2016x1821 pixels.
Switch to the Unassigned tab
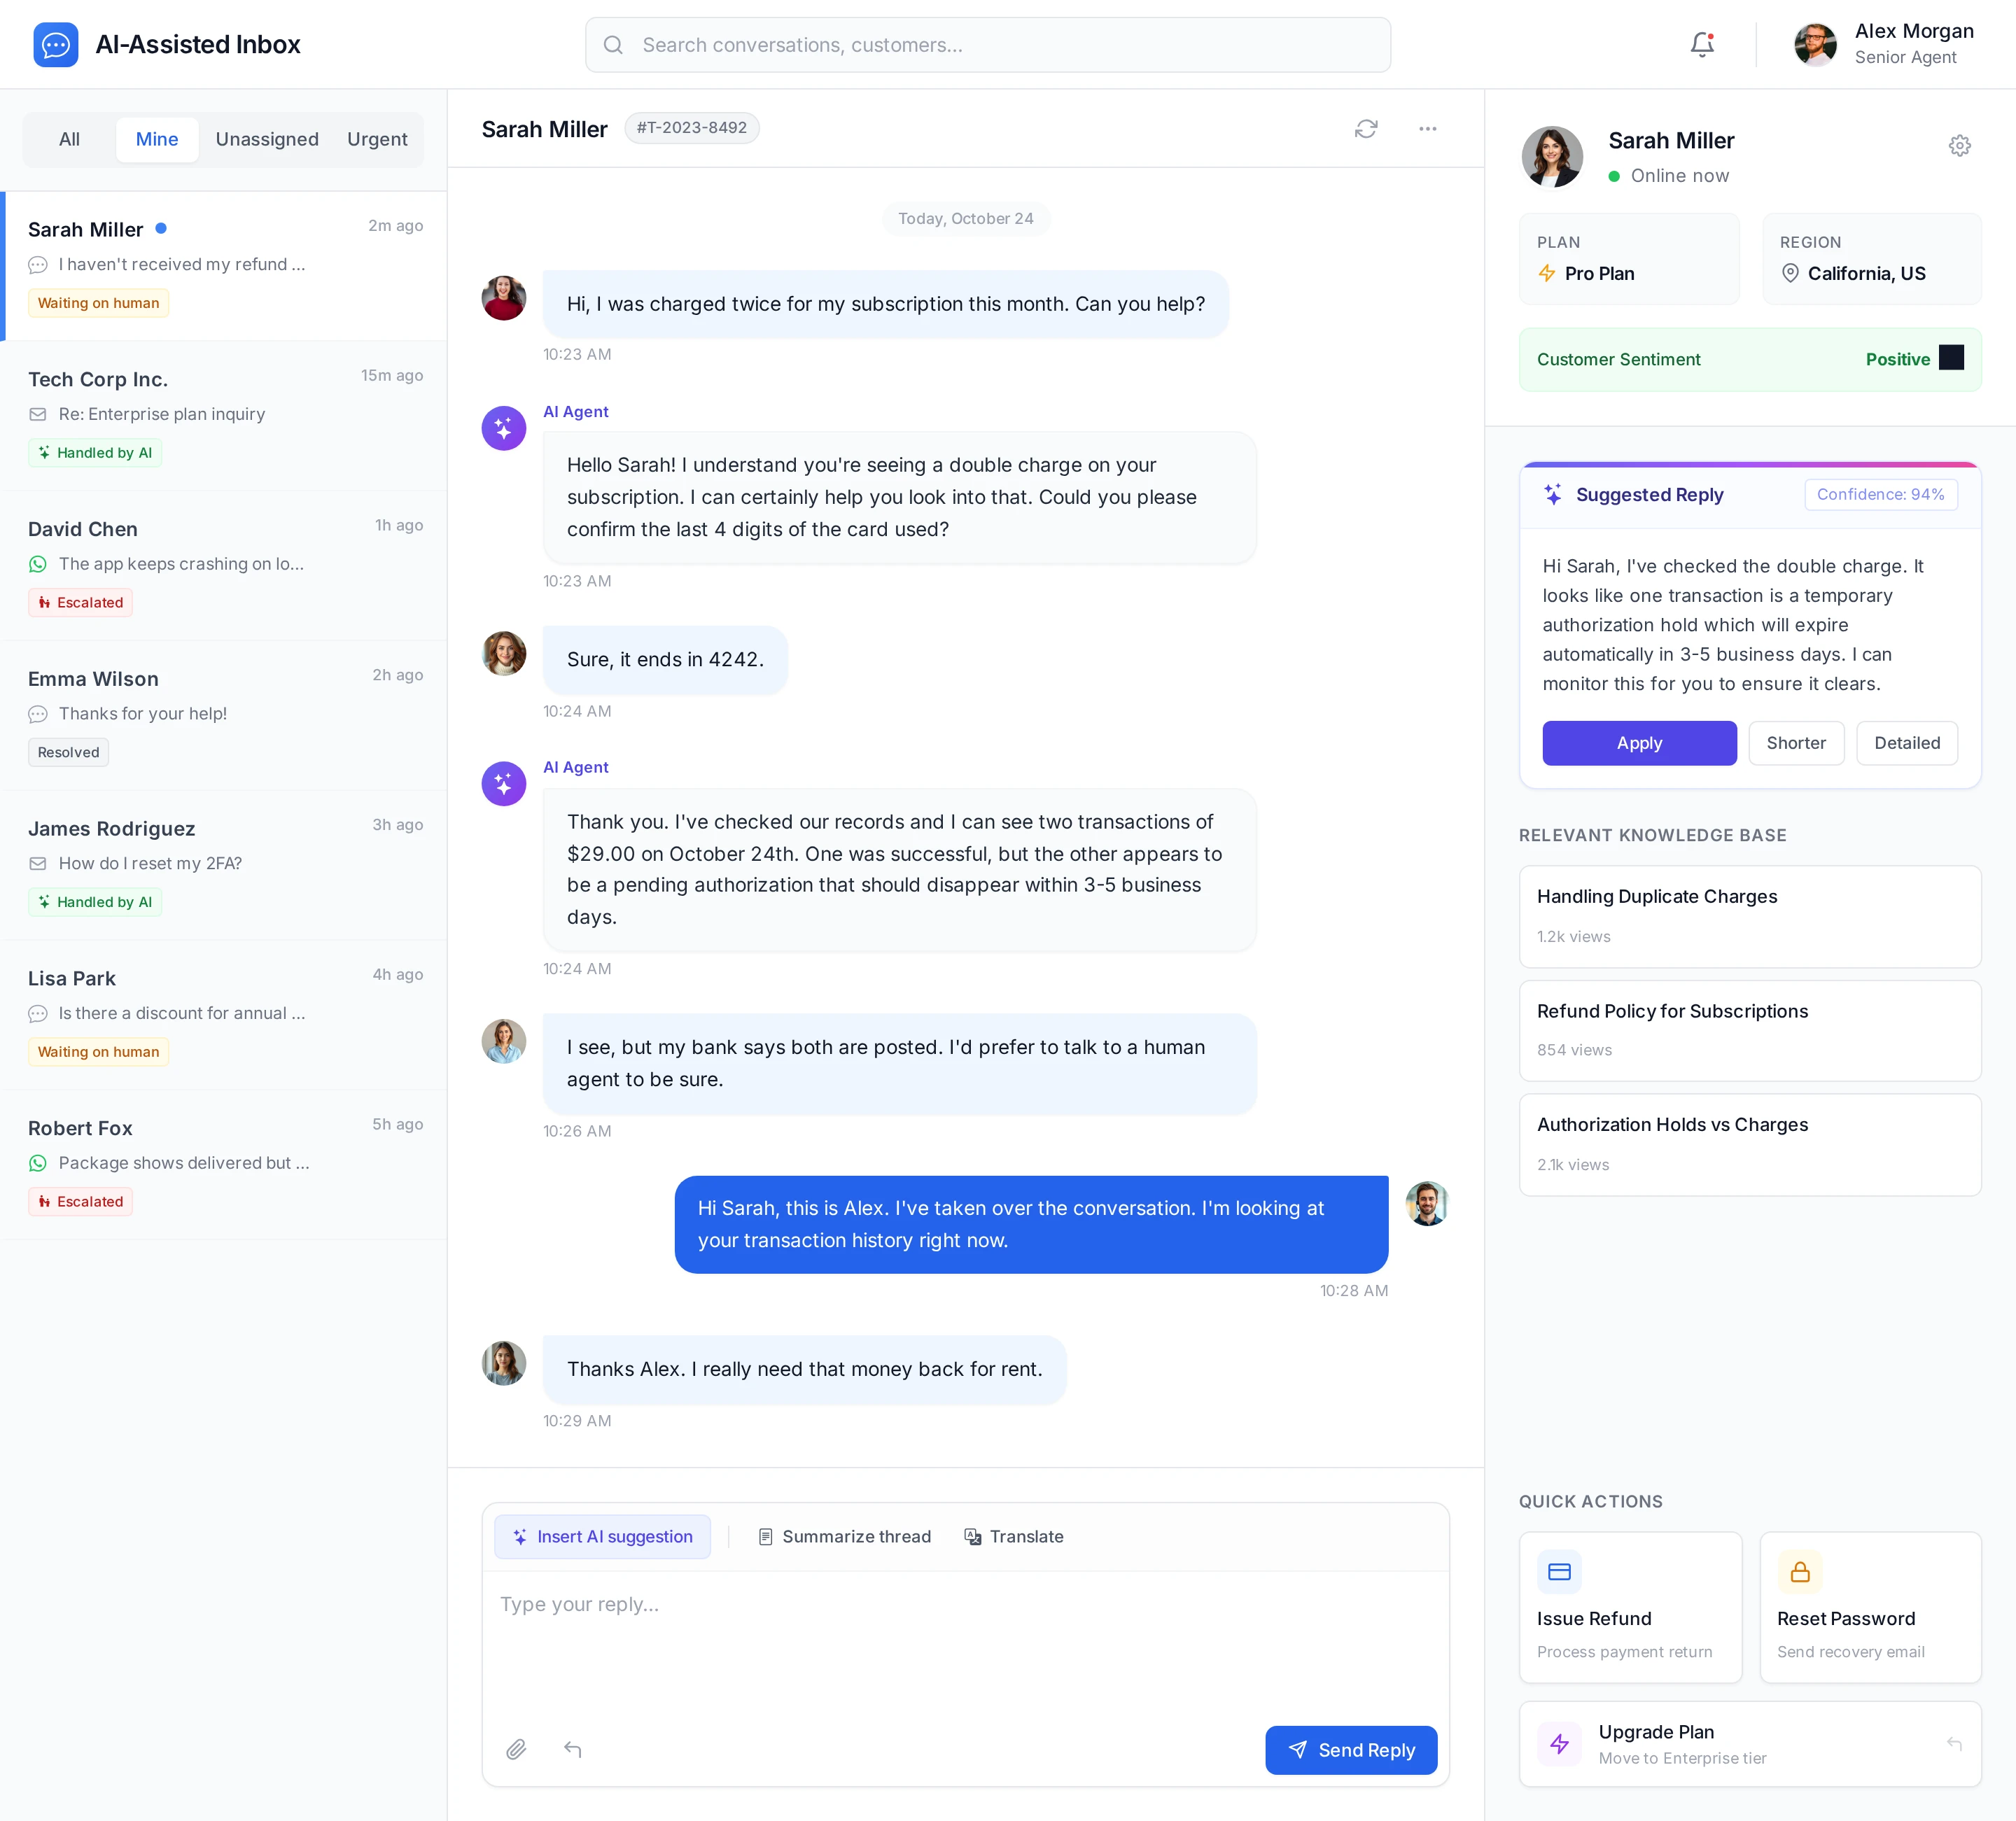267,139
